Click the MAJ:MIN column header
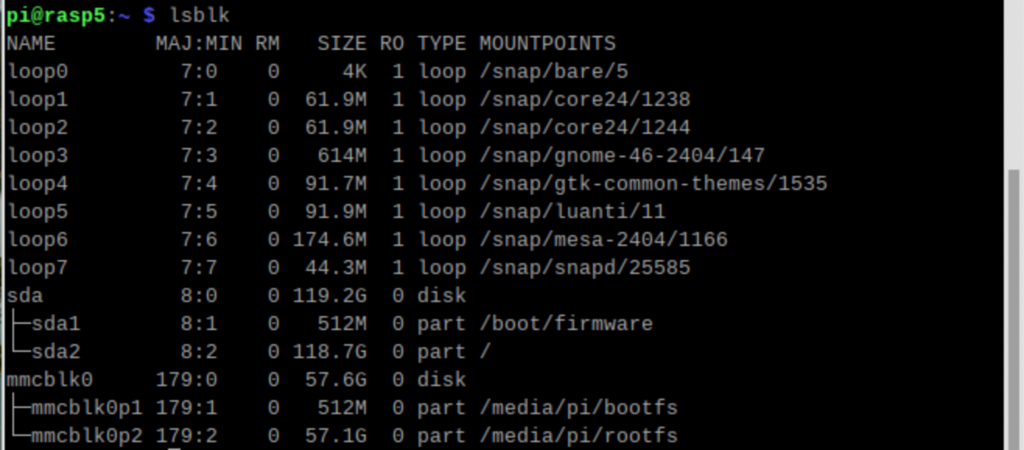The width and height of the screenshot is (1024, 450). coord(193,44)
